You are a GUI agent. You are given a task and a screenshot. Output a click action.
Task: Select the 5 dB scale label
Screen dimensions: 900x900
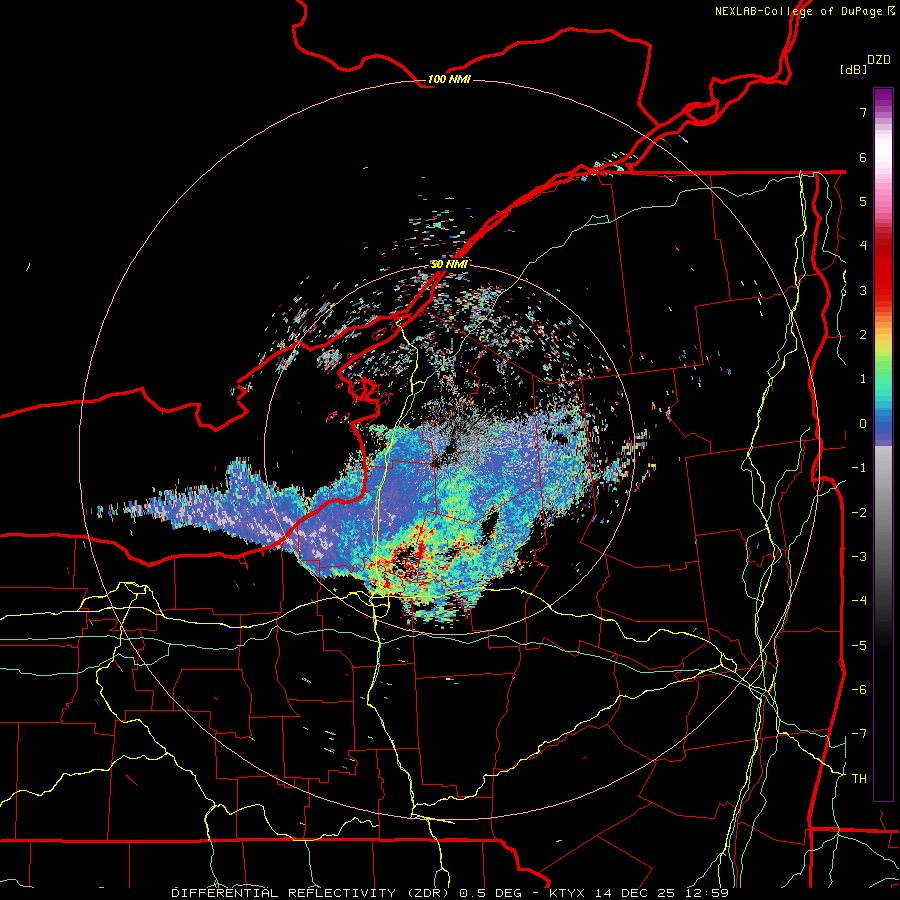pos(863,201)
